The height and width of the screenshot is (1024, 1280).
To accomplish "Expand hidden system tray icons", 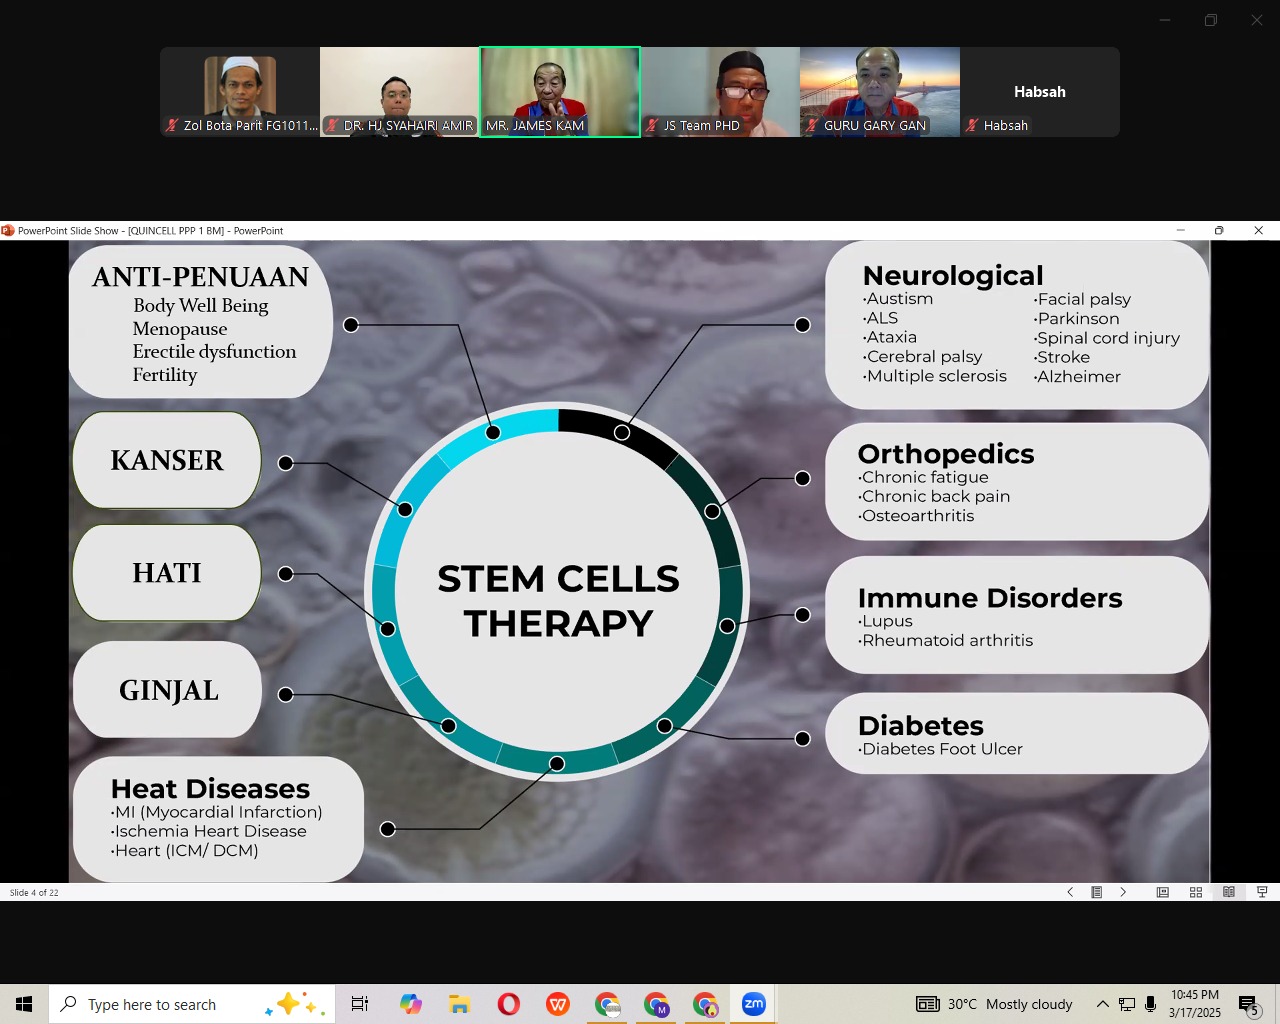I will 1102,1004.
